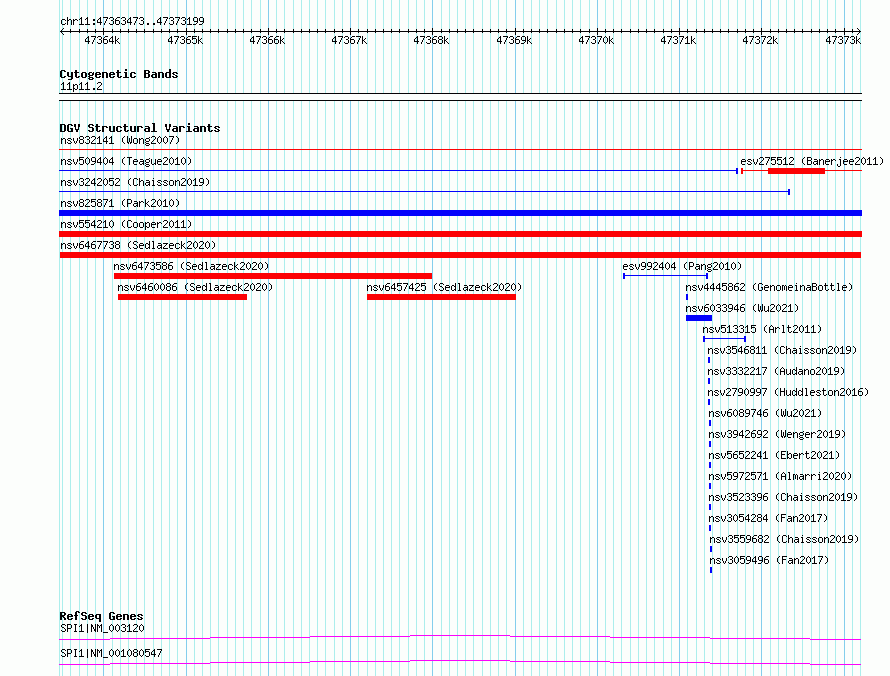
Task: Open nsv3546811 (Chaisson2019) variant label
Action: (782, 350)
